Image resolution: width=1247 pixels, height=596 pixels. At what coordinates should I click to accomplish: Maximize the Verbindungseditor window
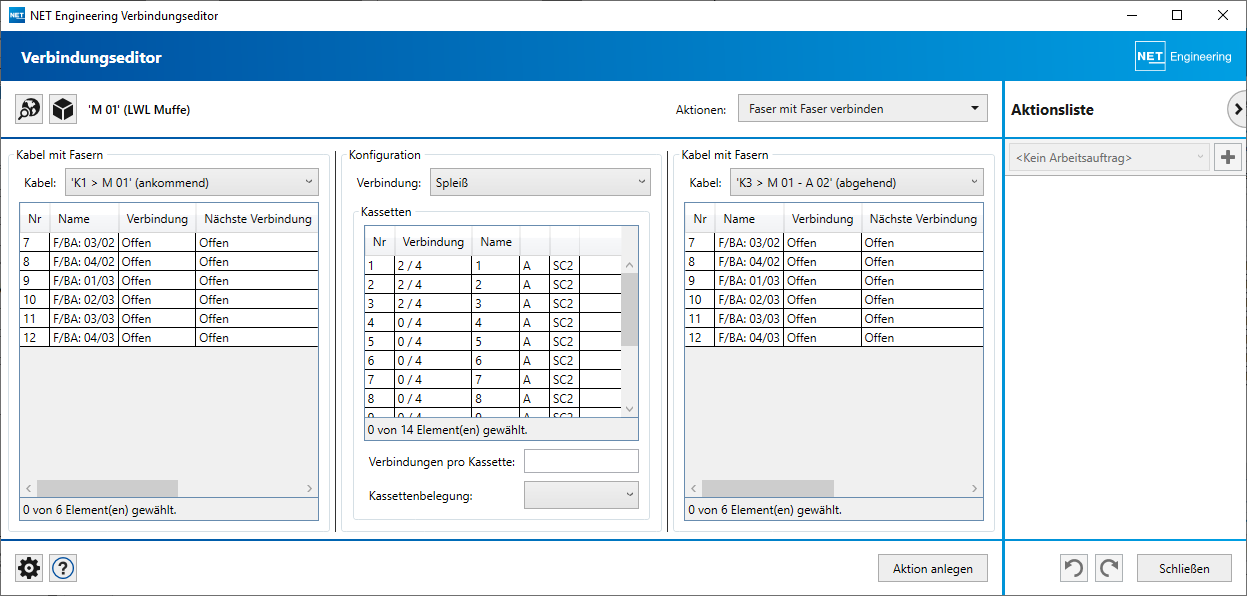[1177, 15]
